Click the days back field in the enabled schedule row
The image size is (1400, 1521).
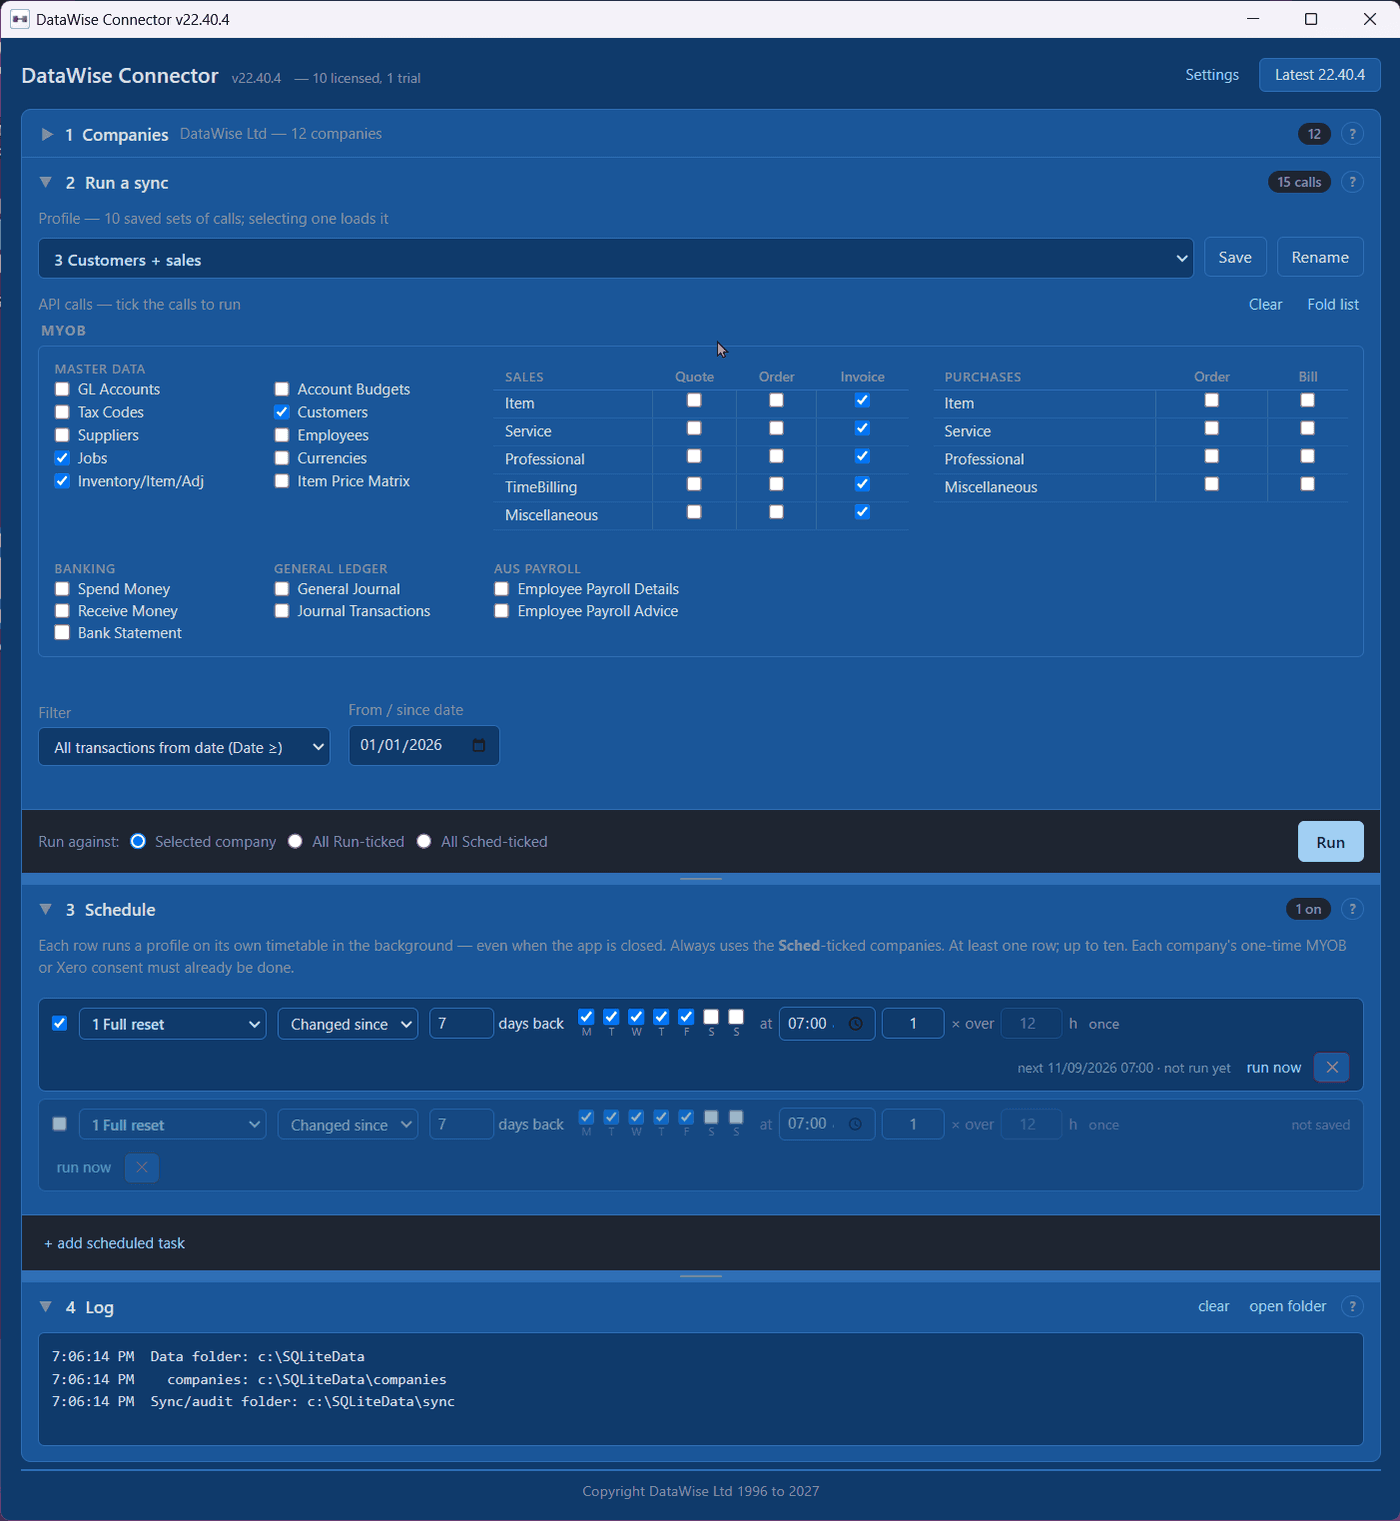[461, 1024]
